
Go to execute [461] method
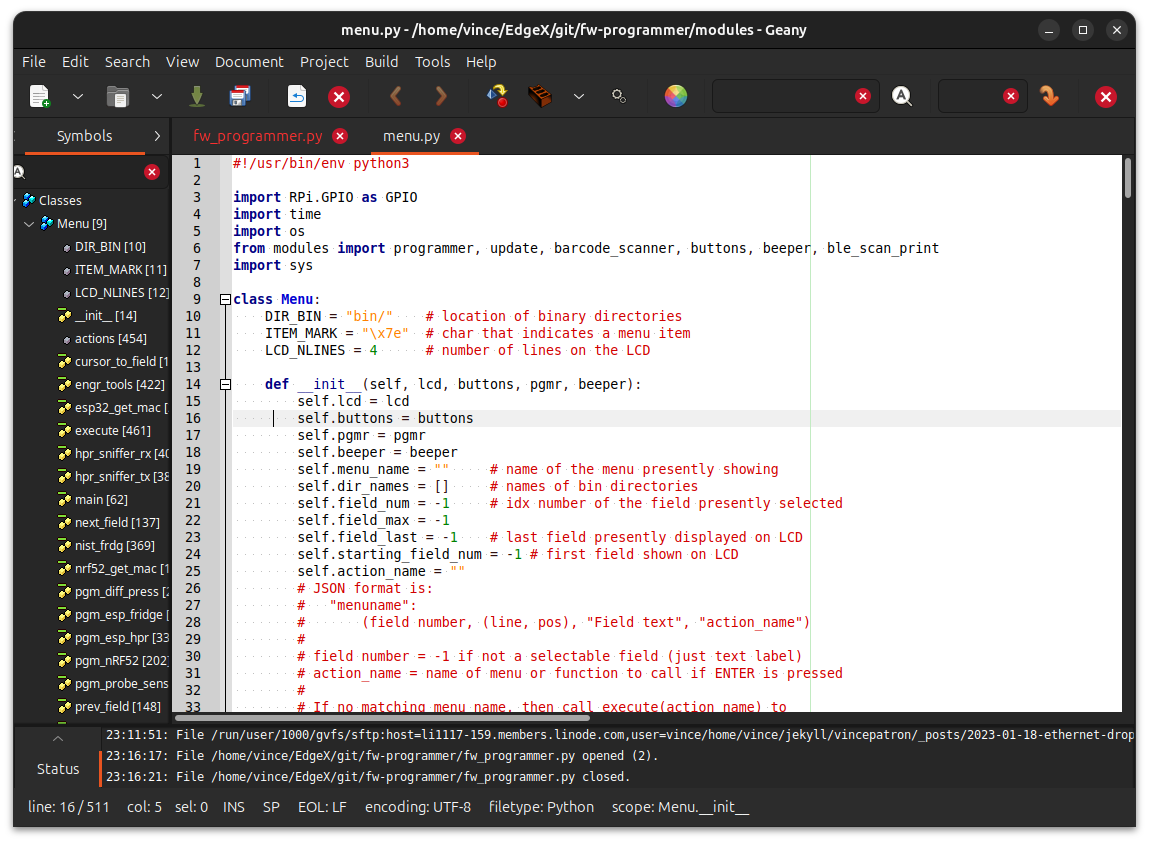(x=112, y=430)
